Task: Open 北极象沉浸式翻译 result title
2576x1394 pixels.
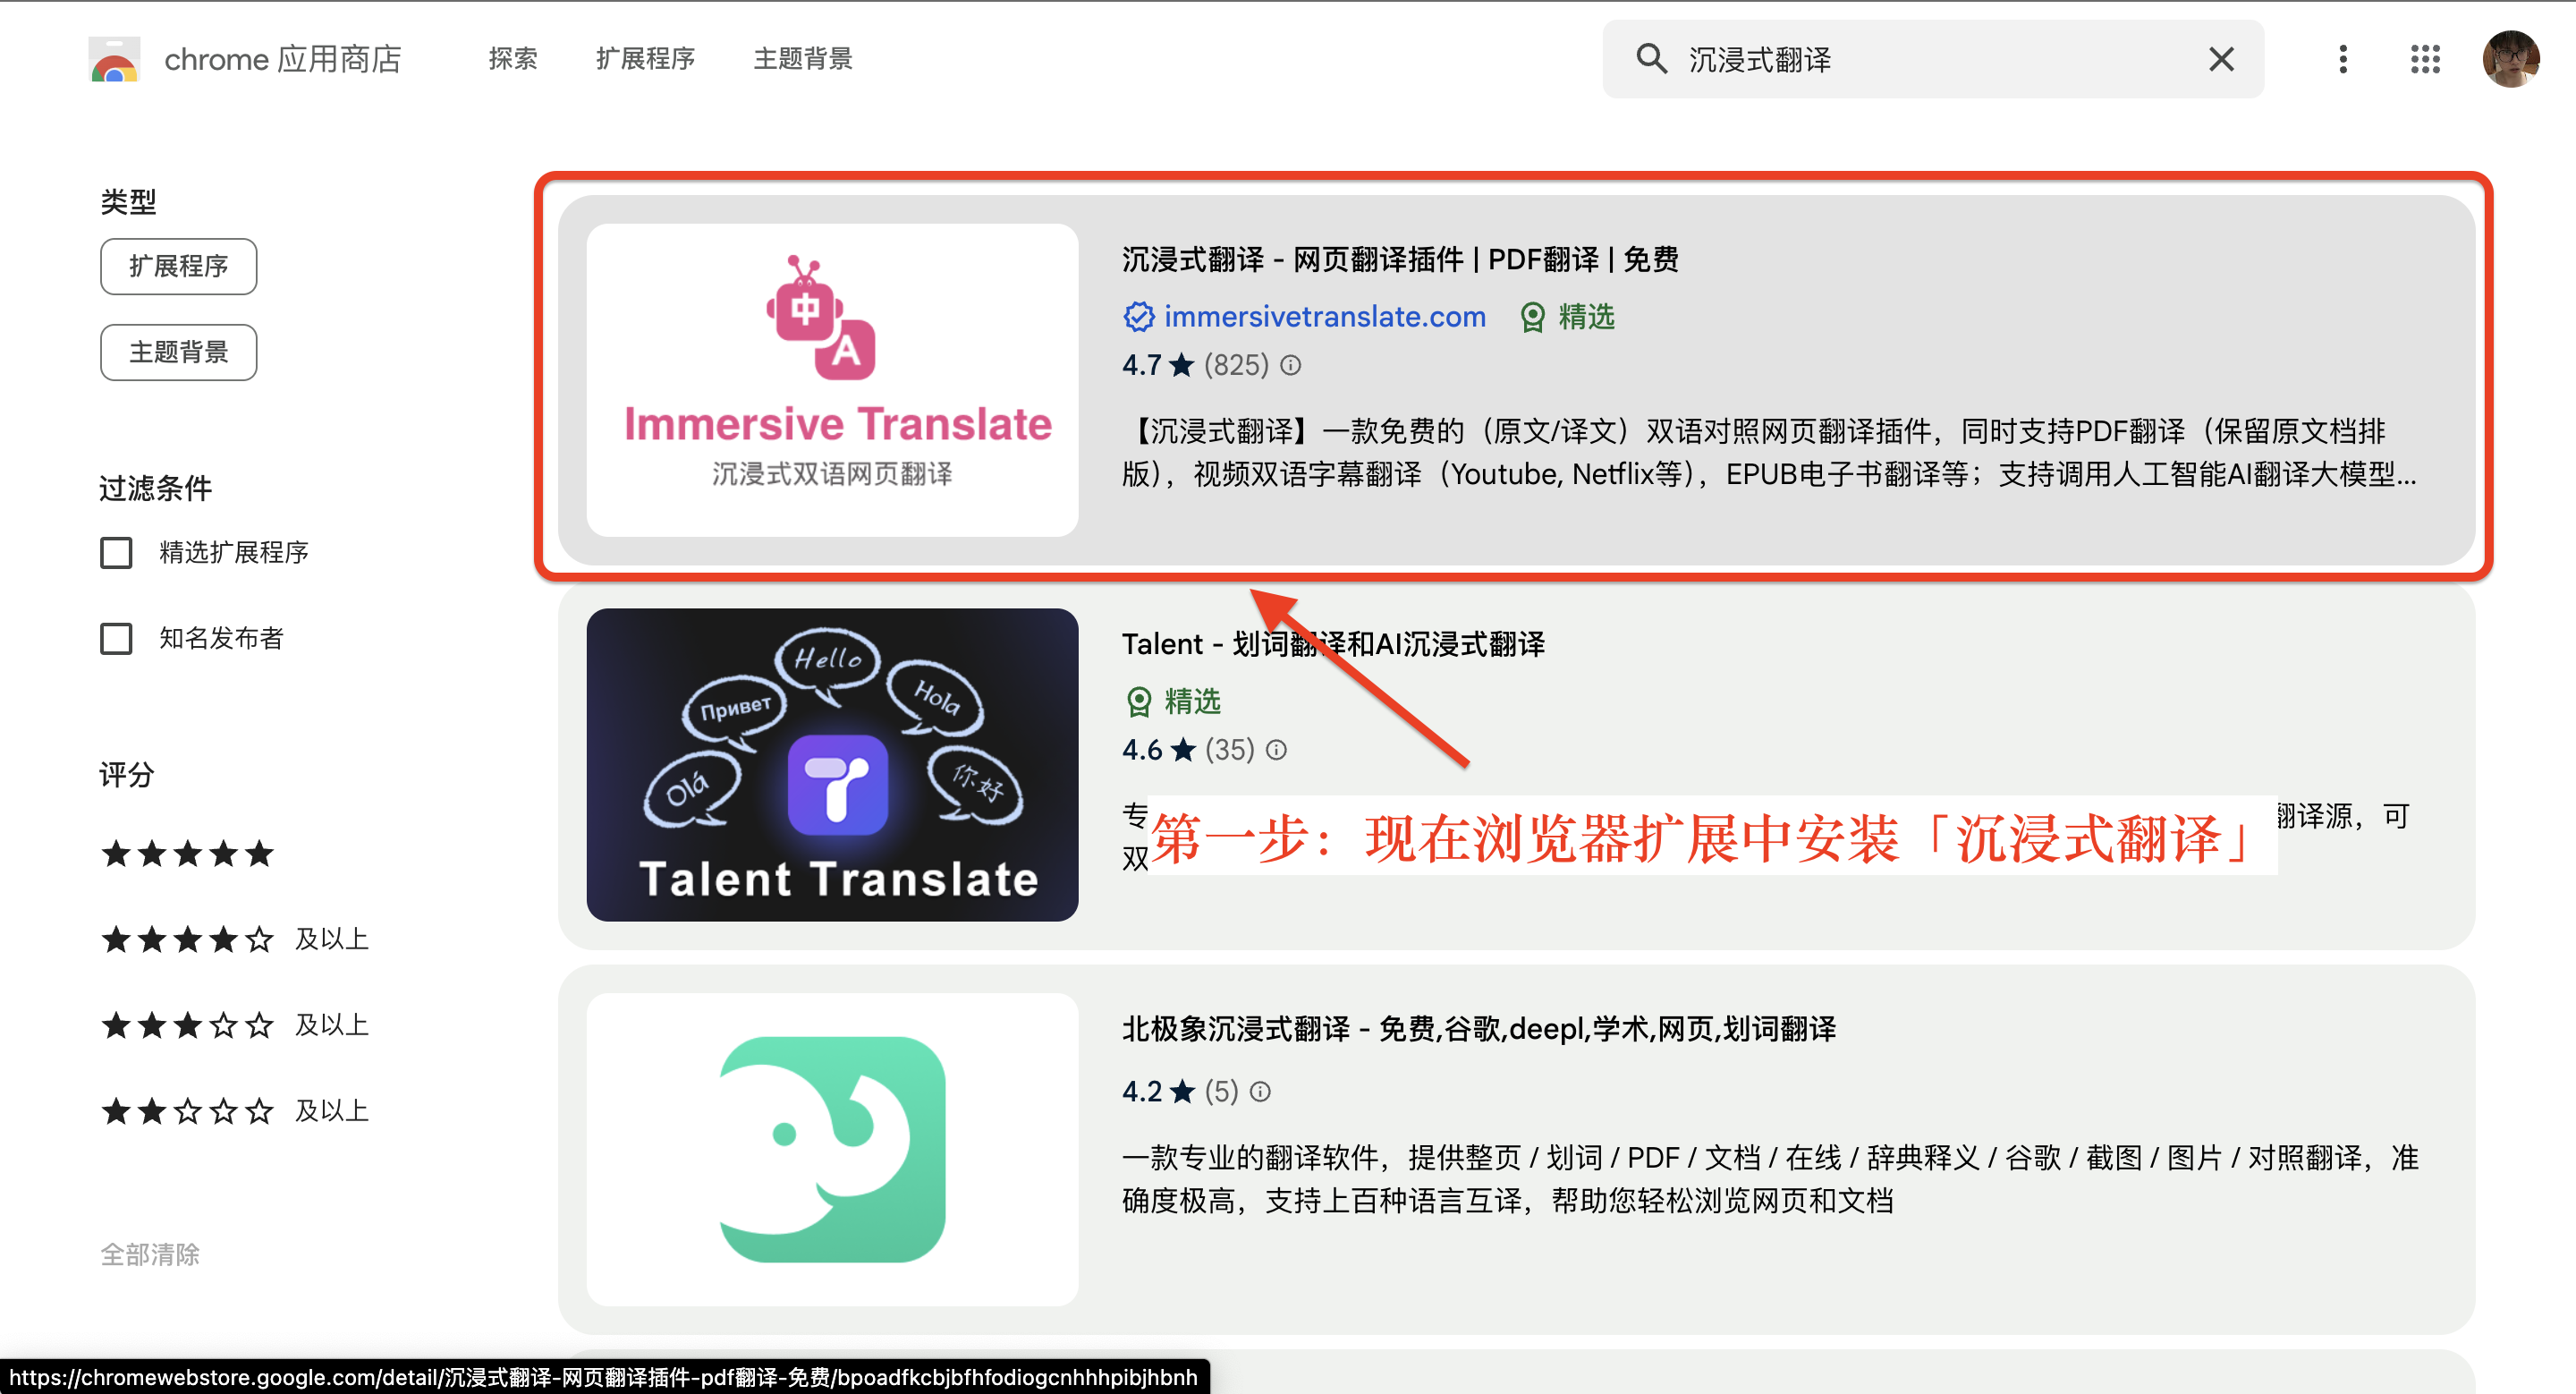Action: pyautogui.click(x=1478, y=1029)
